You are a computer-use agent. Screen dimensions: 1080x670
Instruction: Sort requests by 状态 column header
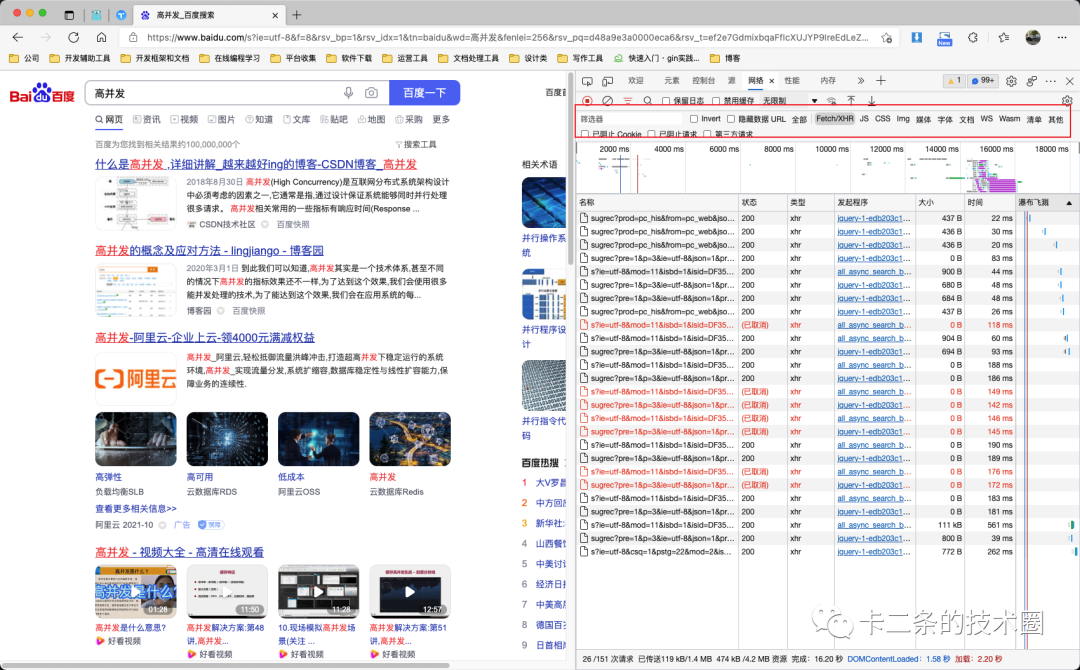(762, 202)
